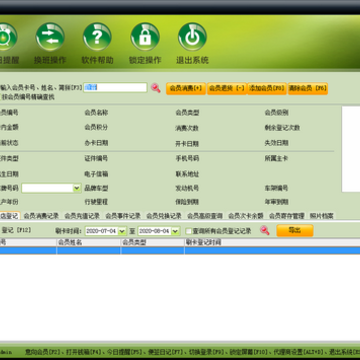The height and width of the screenshot is (360, 360).
Task: Click the 品牌车型 field label
Action: pos(96,188)
